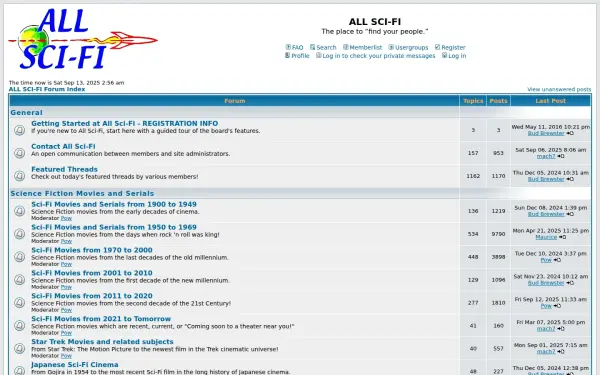
Task: Open the Memberlist page
Action: coord(365,47)
